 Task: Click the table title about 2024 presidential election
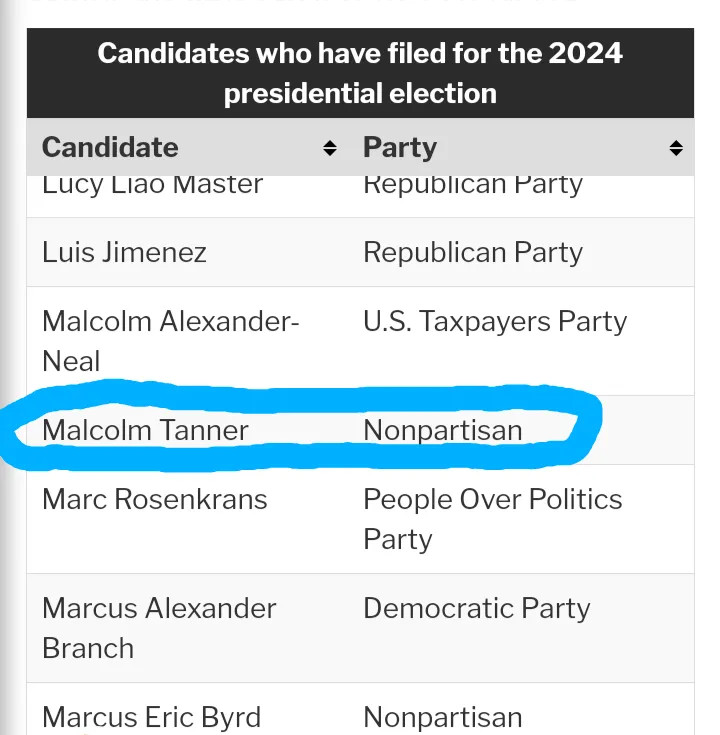click(x=360, y=73)
